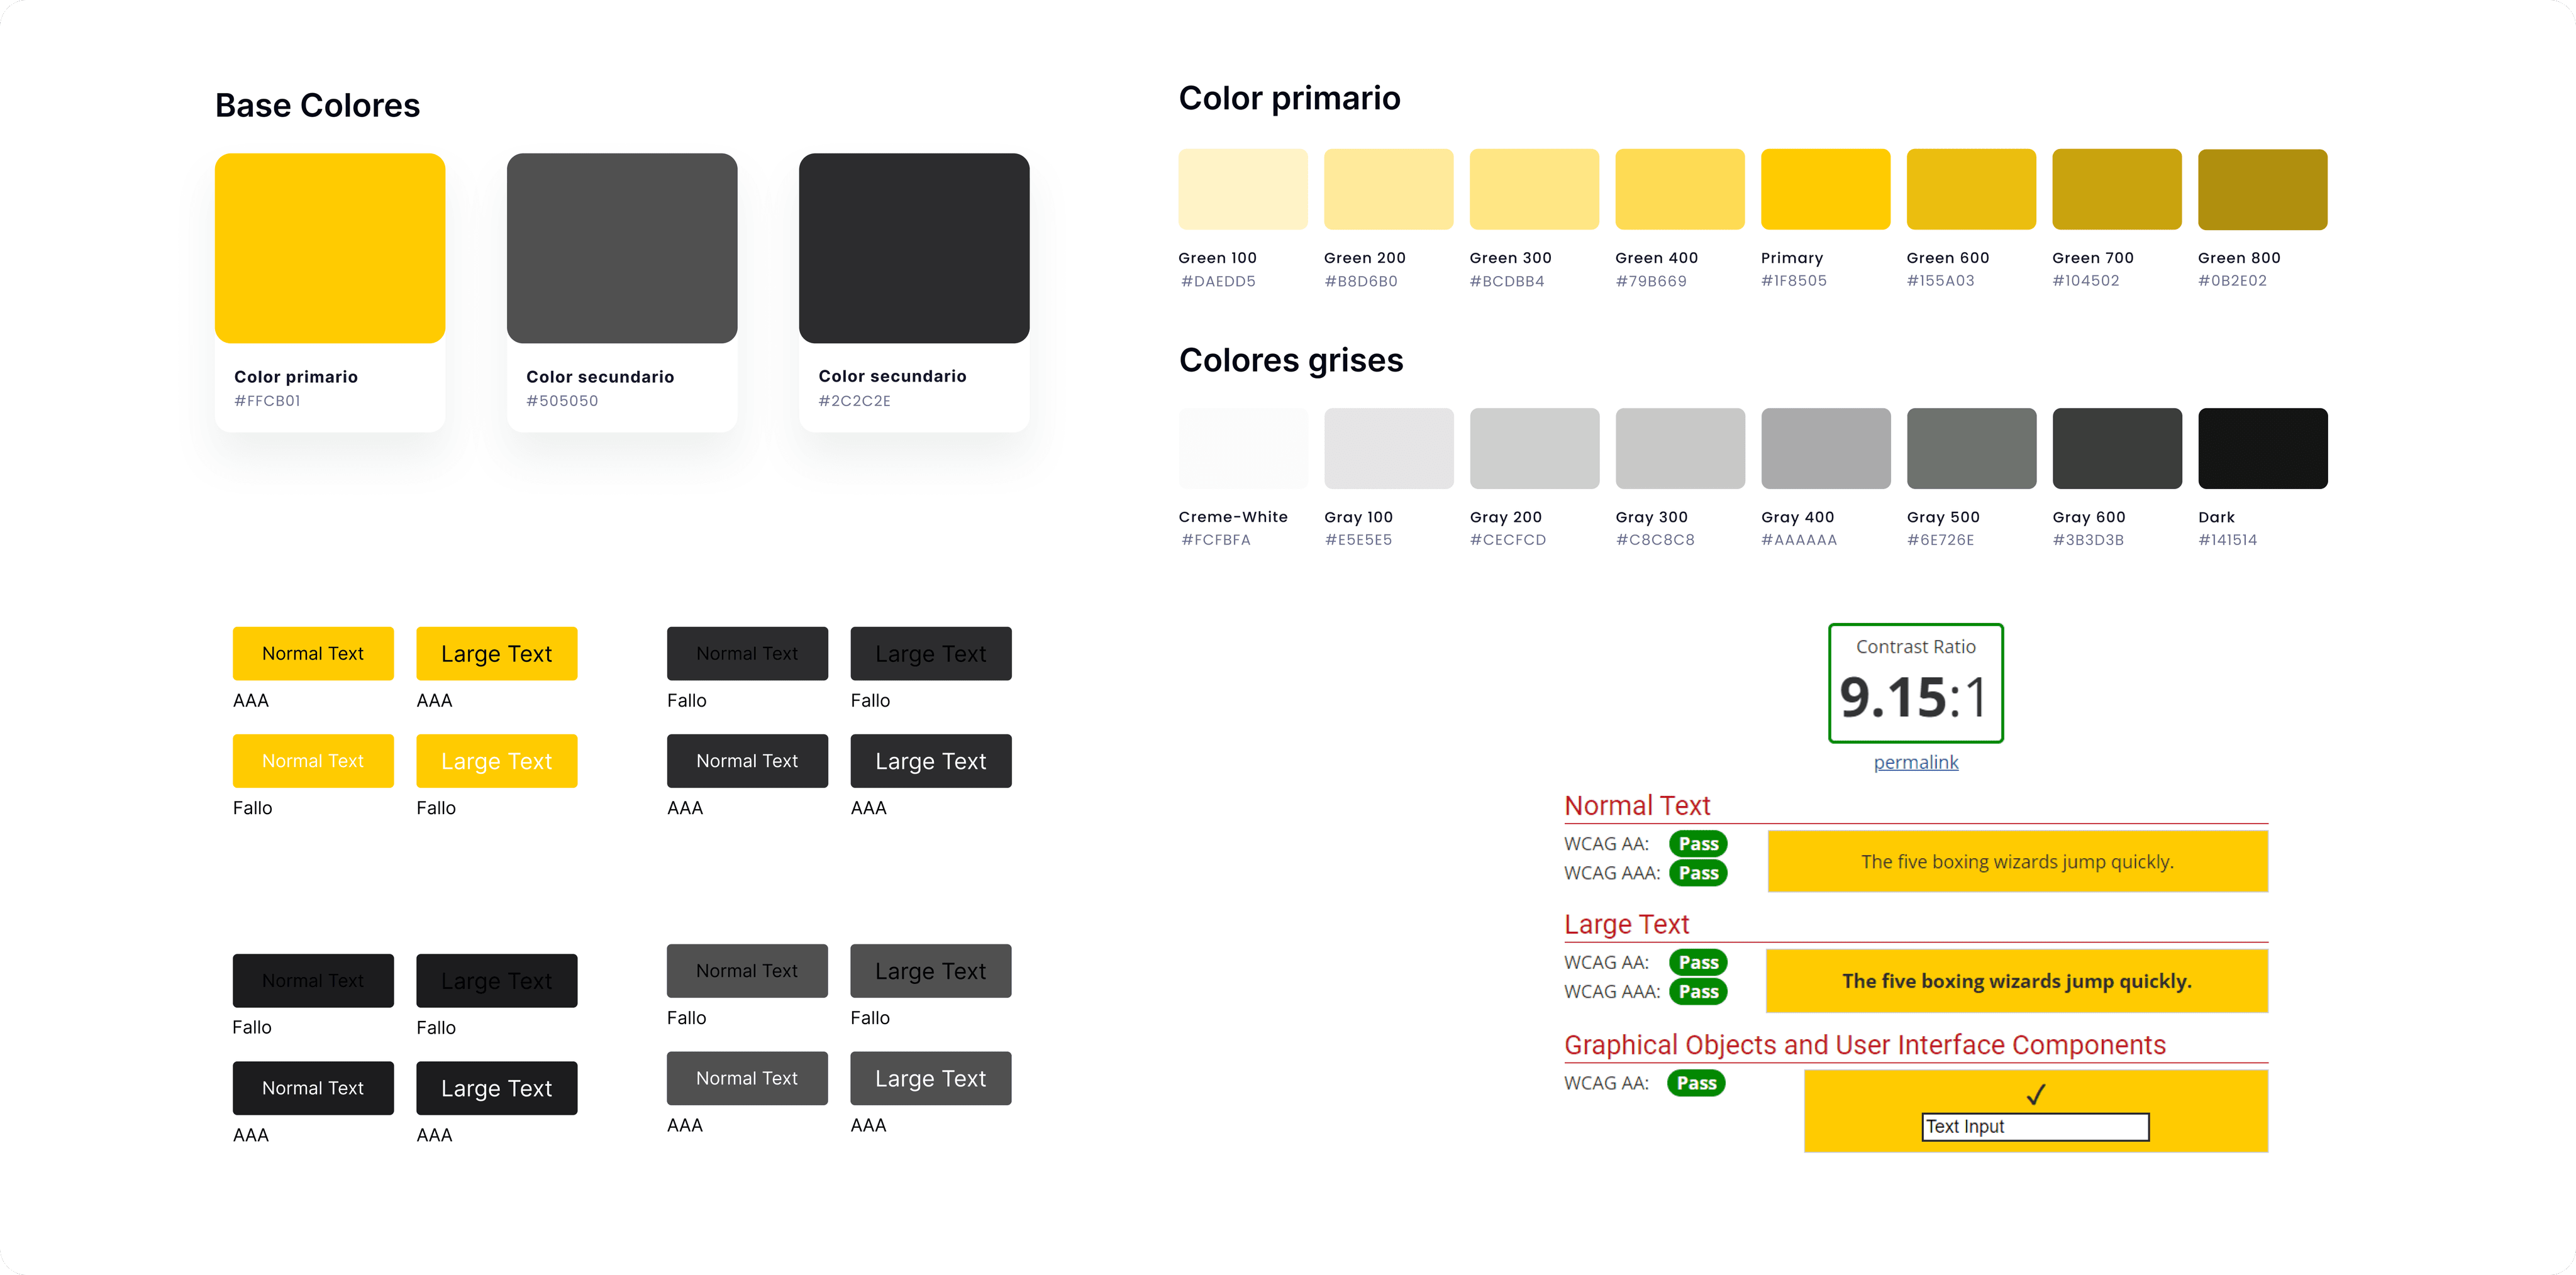Pick the Green 200 swatch
2576x1275 pixels.
pyautogui.click(x=1389, y=189)
